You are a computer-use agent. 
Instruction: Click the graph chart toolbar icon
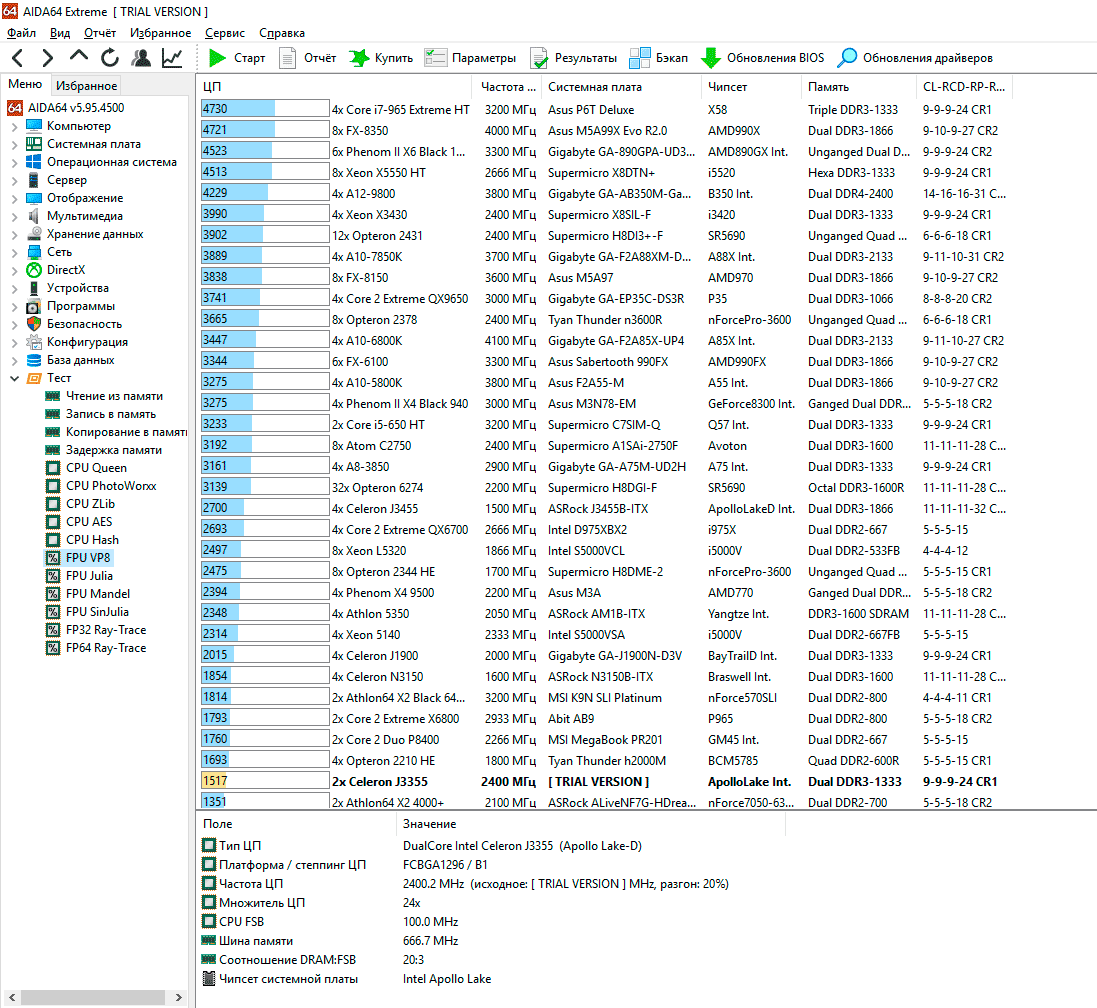(x=172, y=58)
